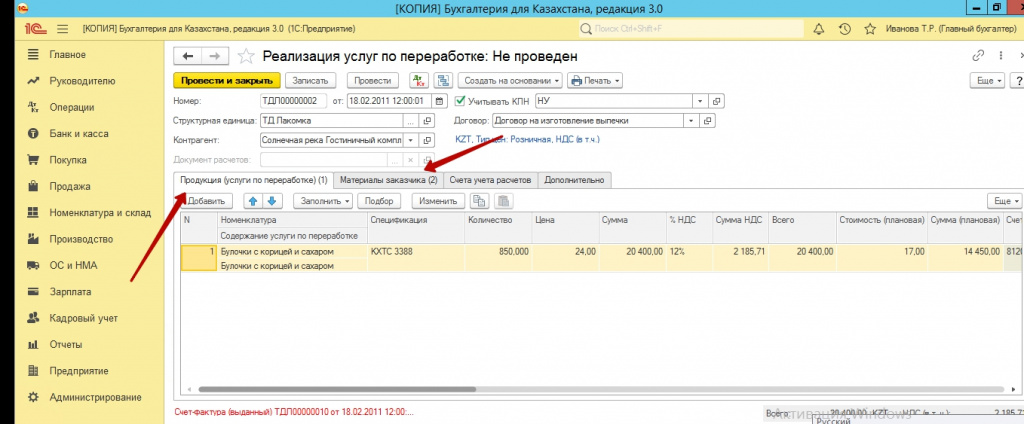The width and height of the screenshot is (1024, 424).
Task: Open the calendar date picker icon
Action: coord(440,101)
